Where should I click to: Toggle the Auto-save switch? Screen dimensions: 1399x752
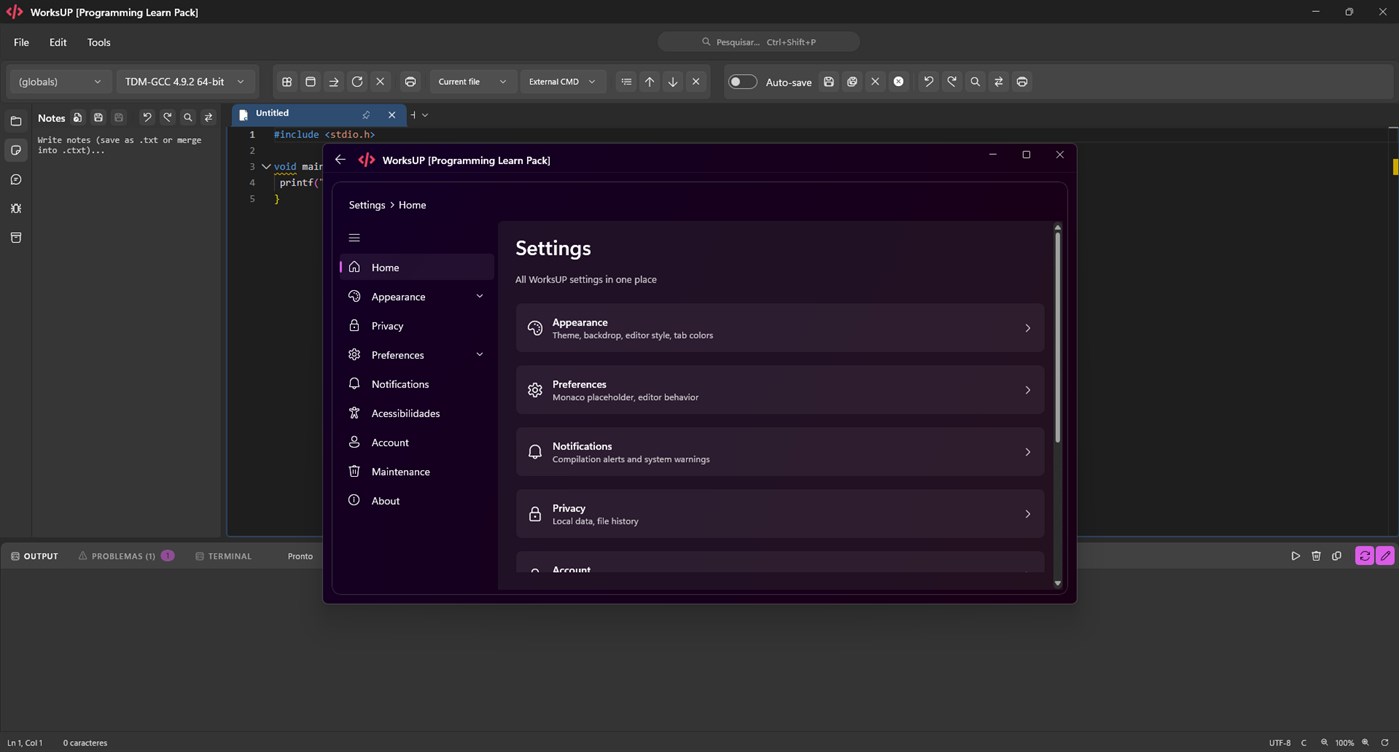pos(742,82)
